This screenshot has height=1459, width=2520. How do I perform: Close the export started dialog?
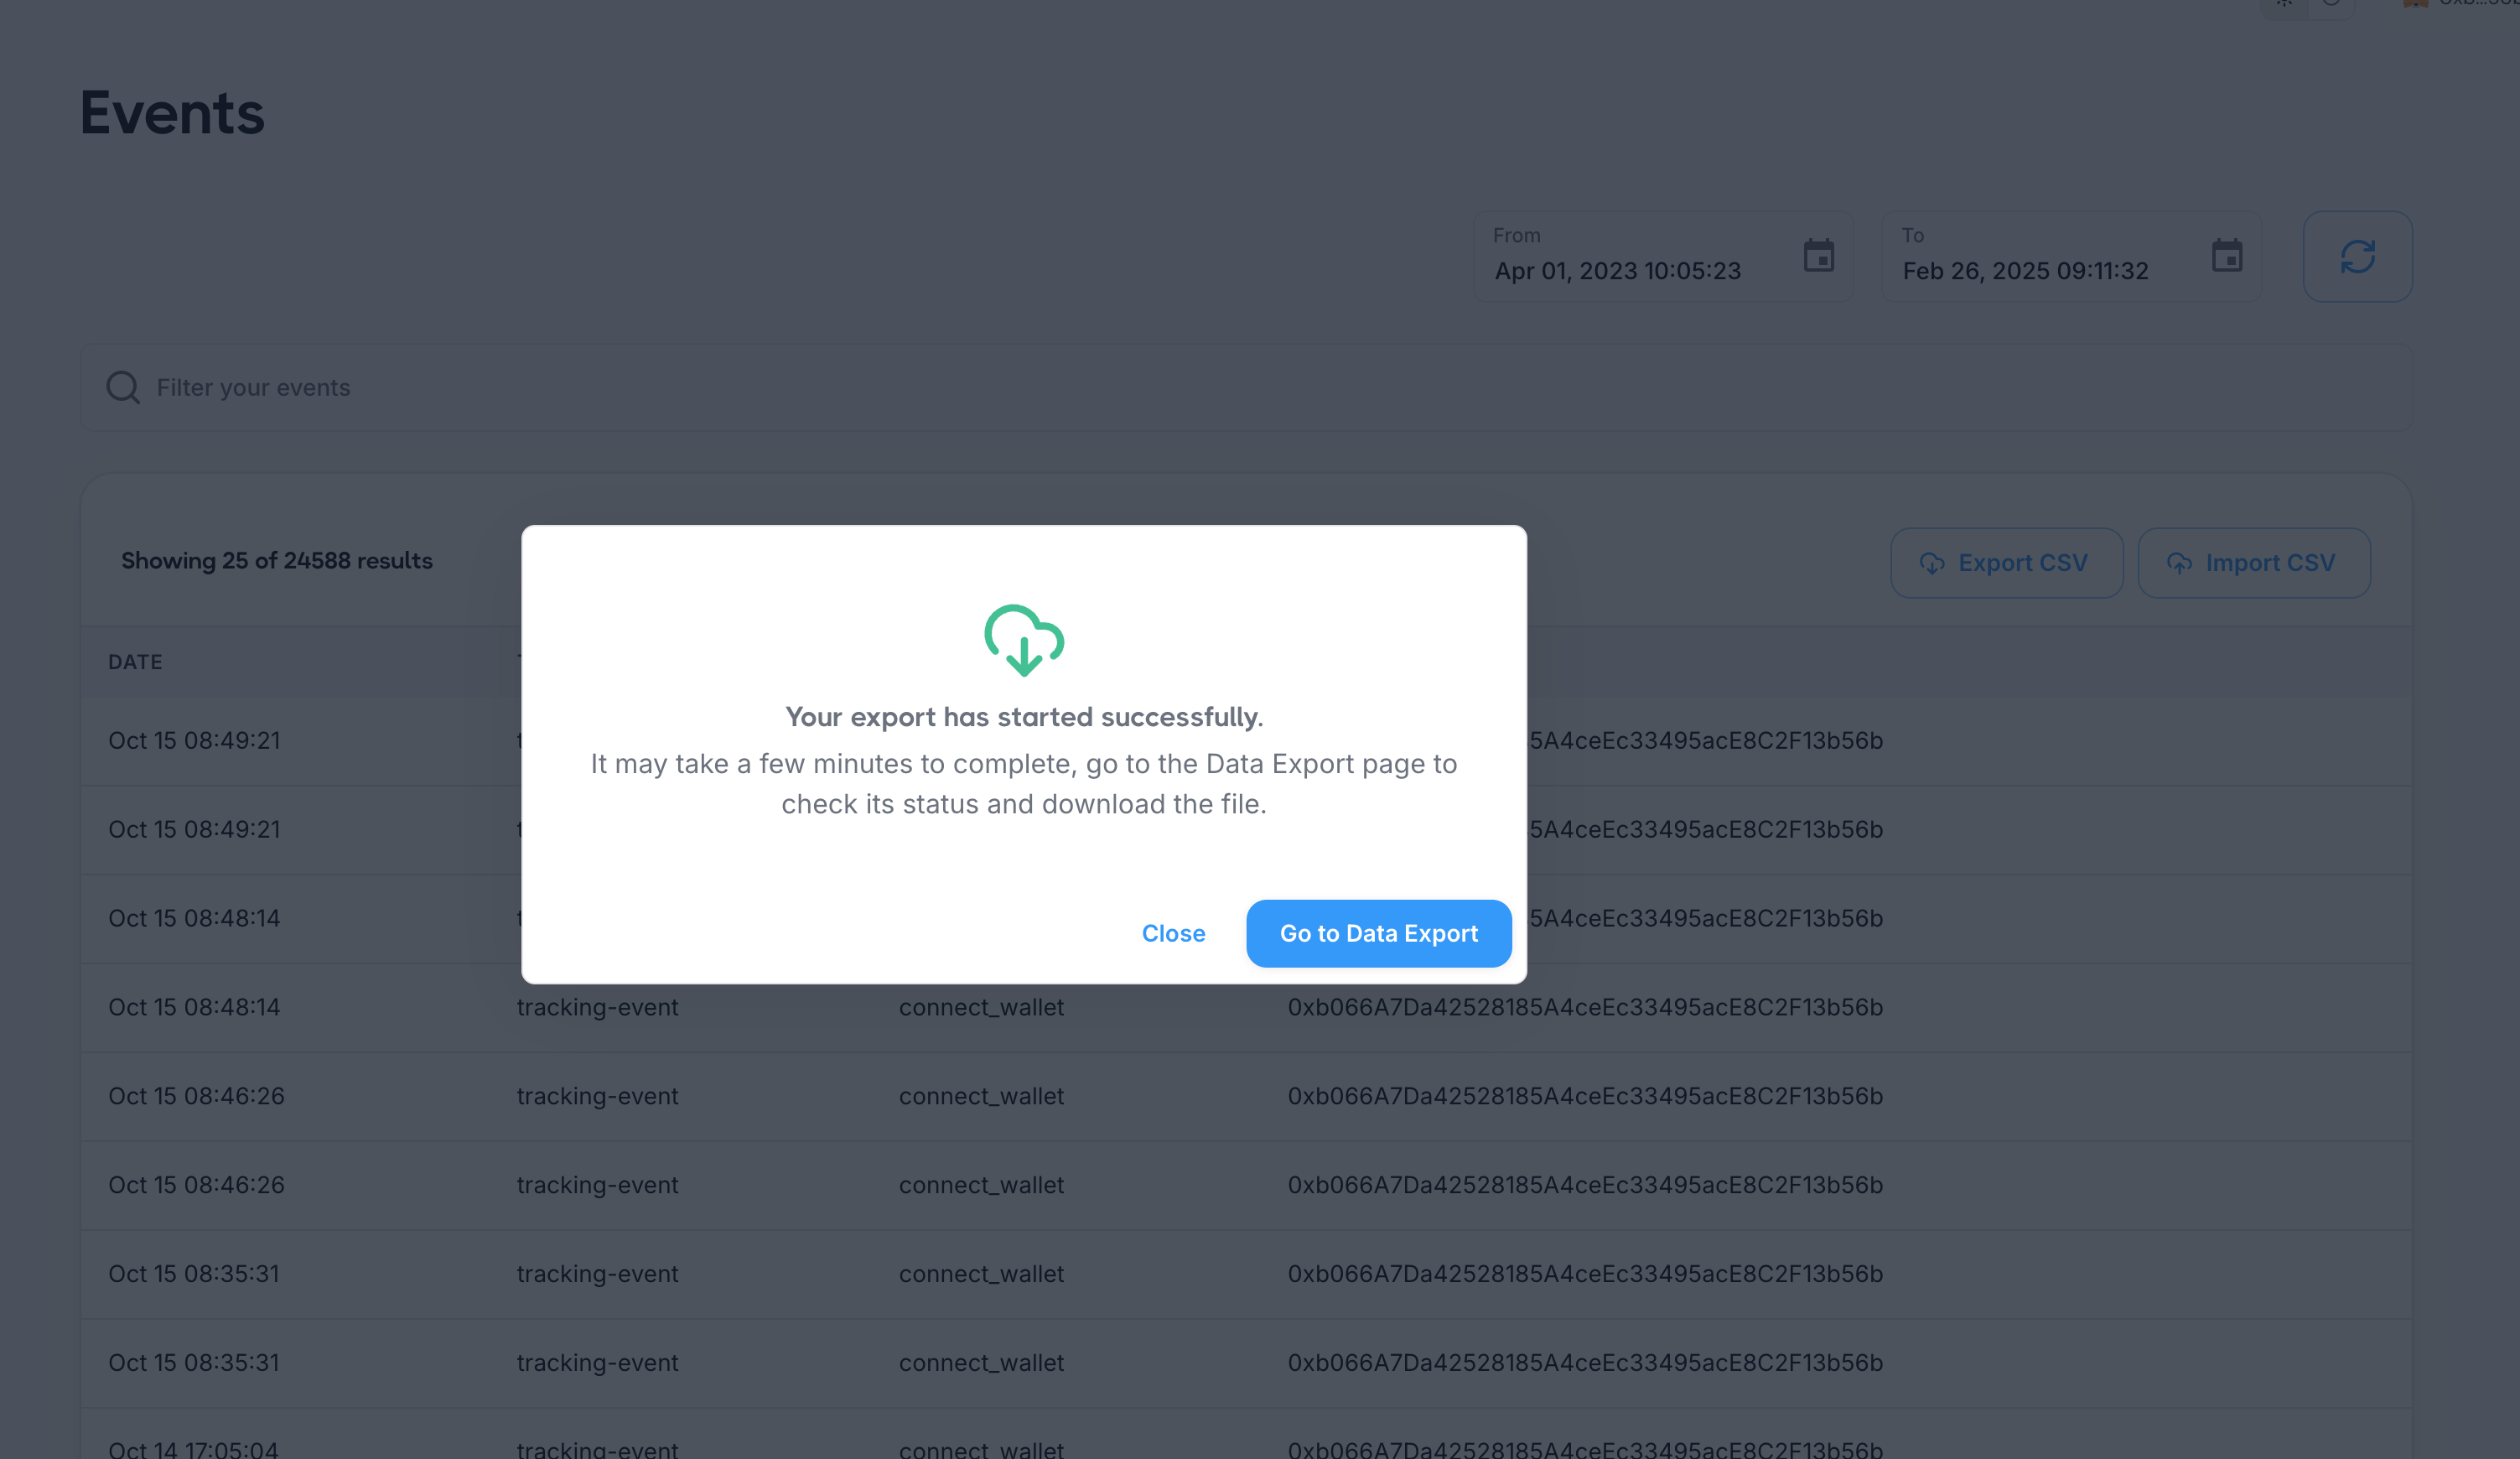1173,933
